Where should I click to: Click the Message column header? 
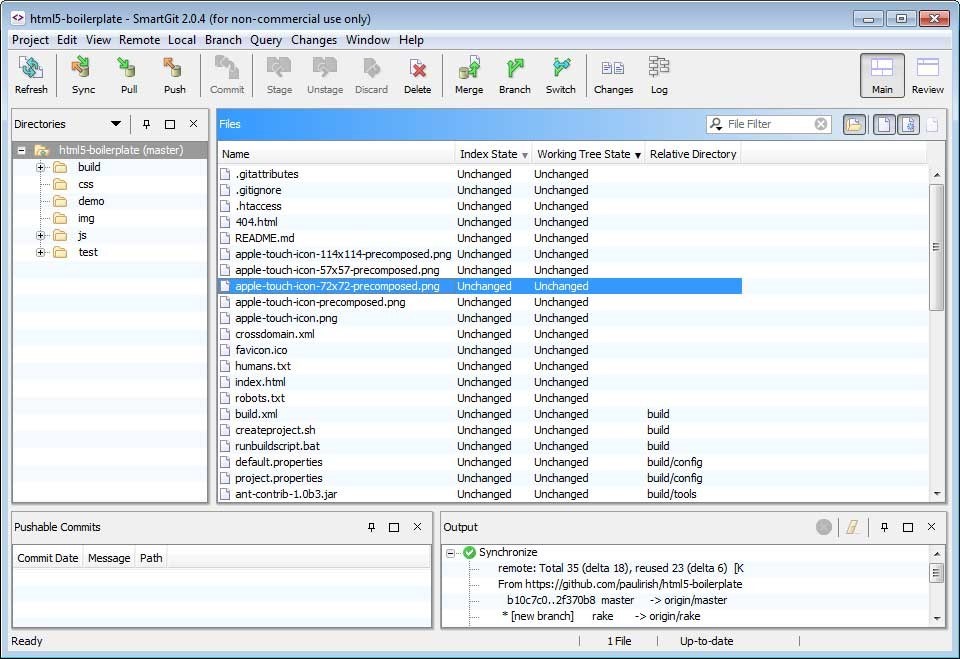pos(109,558)
